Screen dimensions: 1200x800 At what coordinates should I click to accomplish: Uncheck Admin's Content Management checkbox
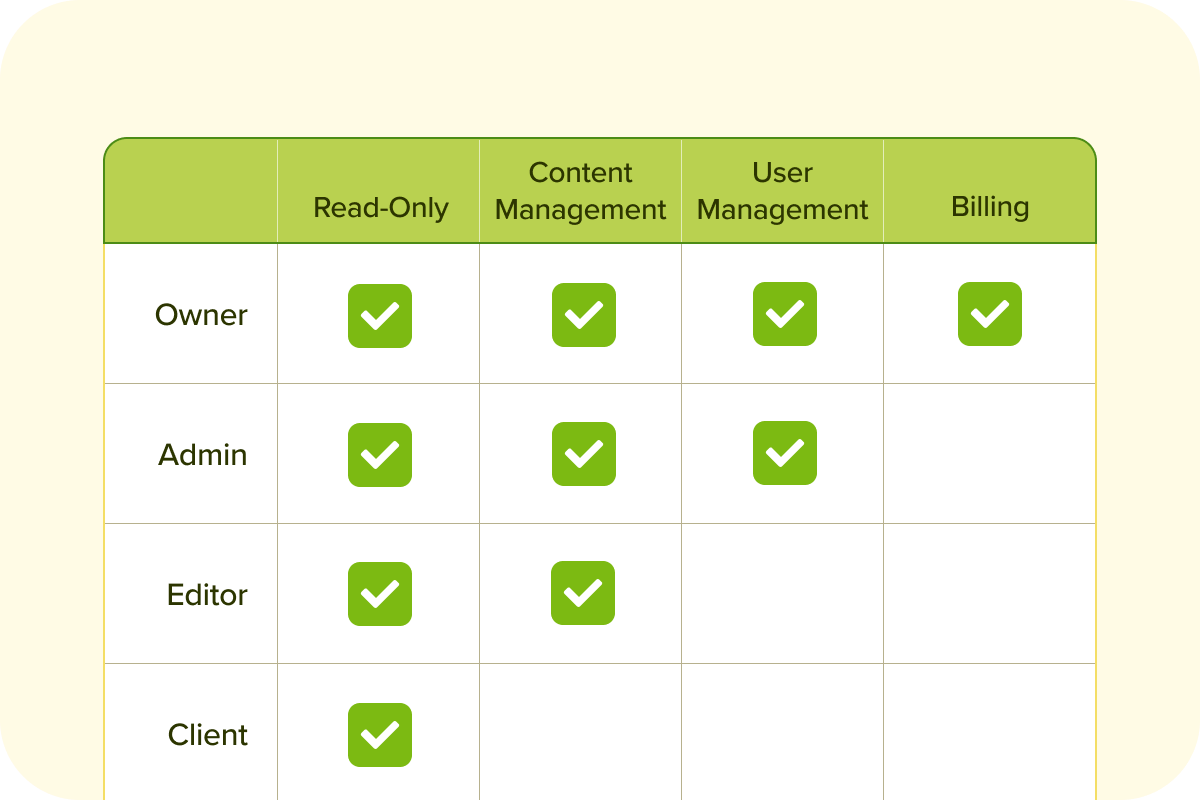584,454
